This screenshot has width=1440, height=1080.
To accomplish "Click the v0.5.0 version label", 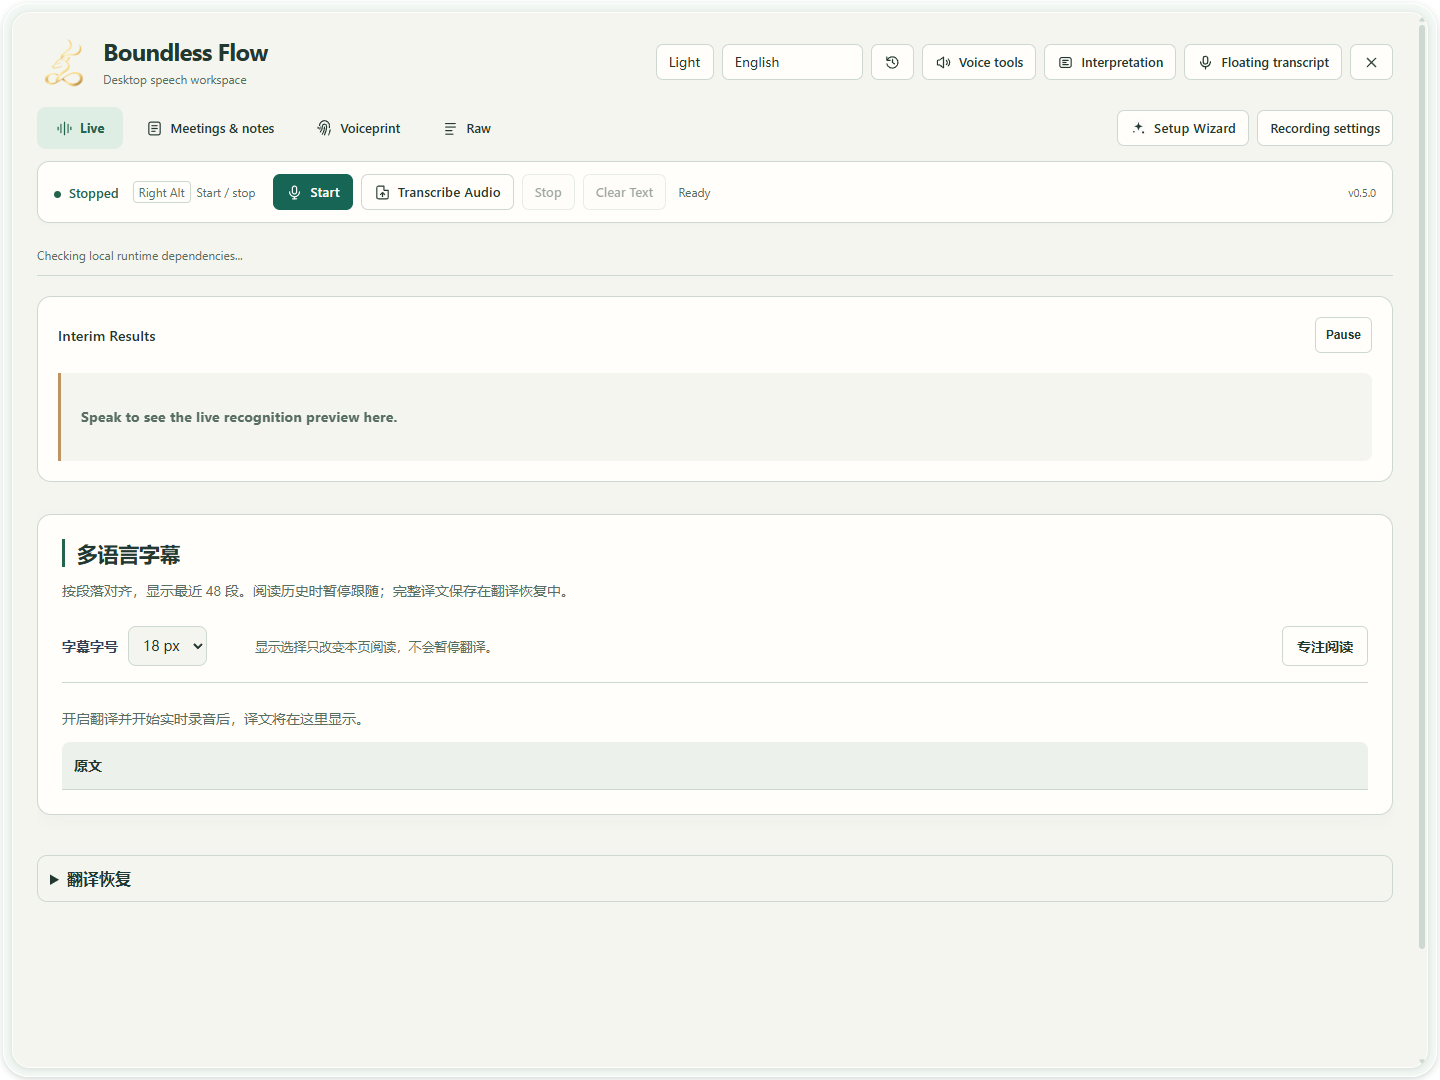I will 1362,193.
